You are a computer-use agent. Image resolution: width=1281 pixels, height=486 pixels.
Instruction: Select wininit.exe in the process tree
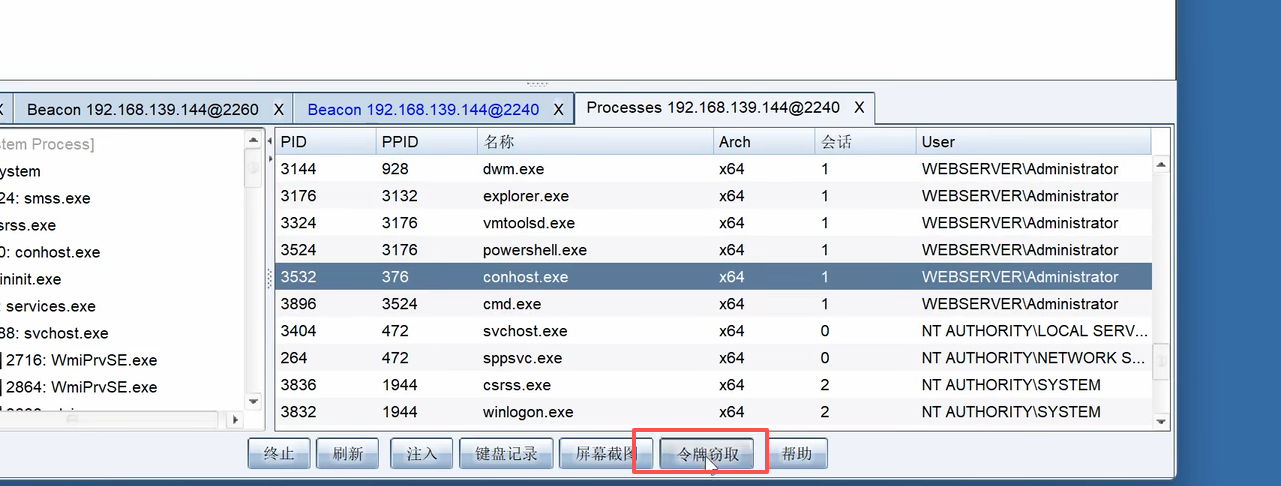(31, 279)
